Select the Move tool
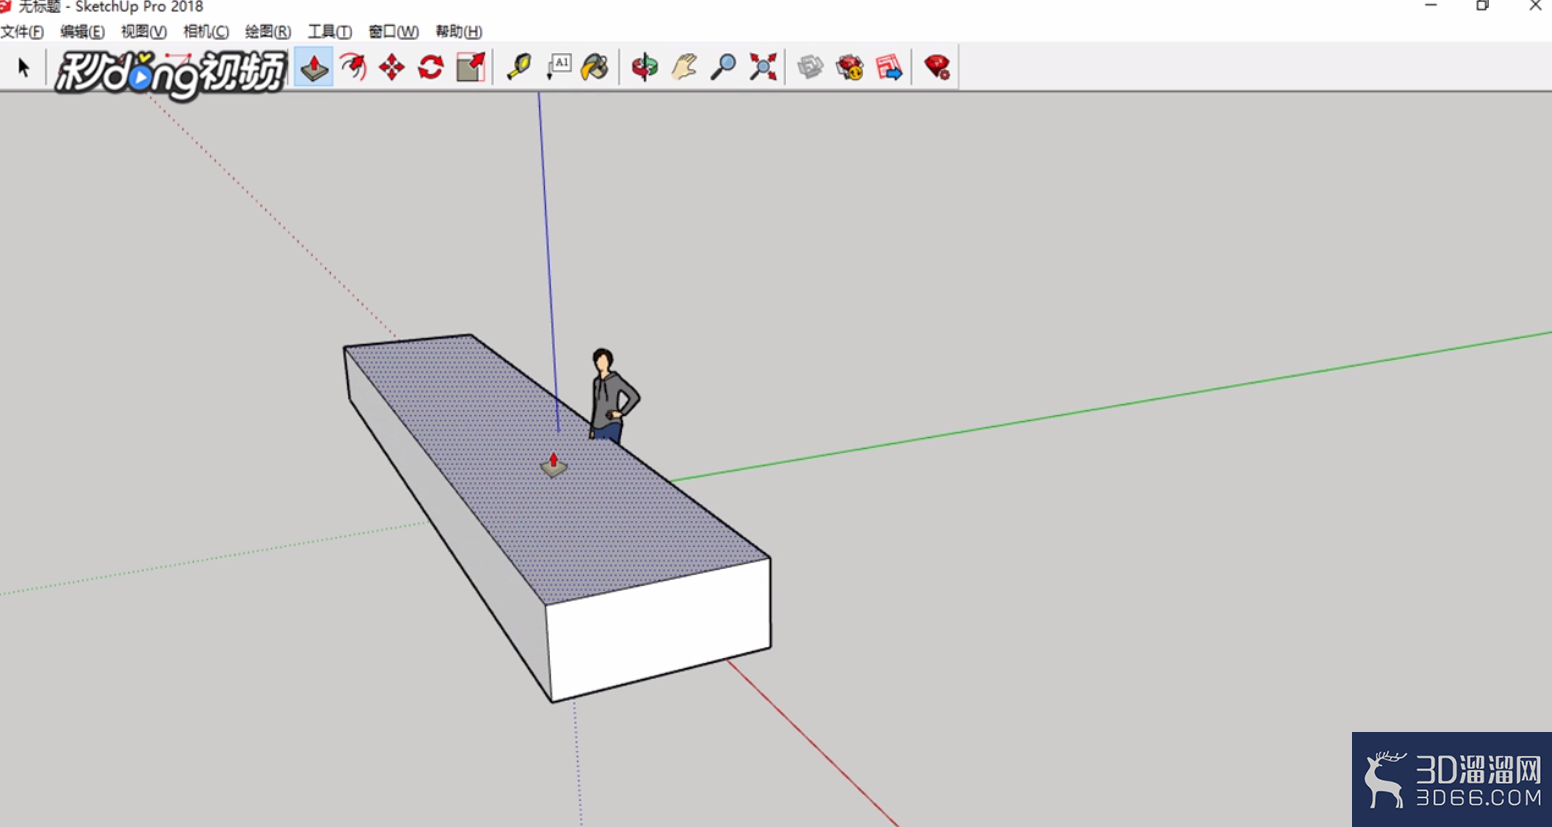The image size is (1552, 827). [392, 67]
